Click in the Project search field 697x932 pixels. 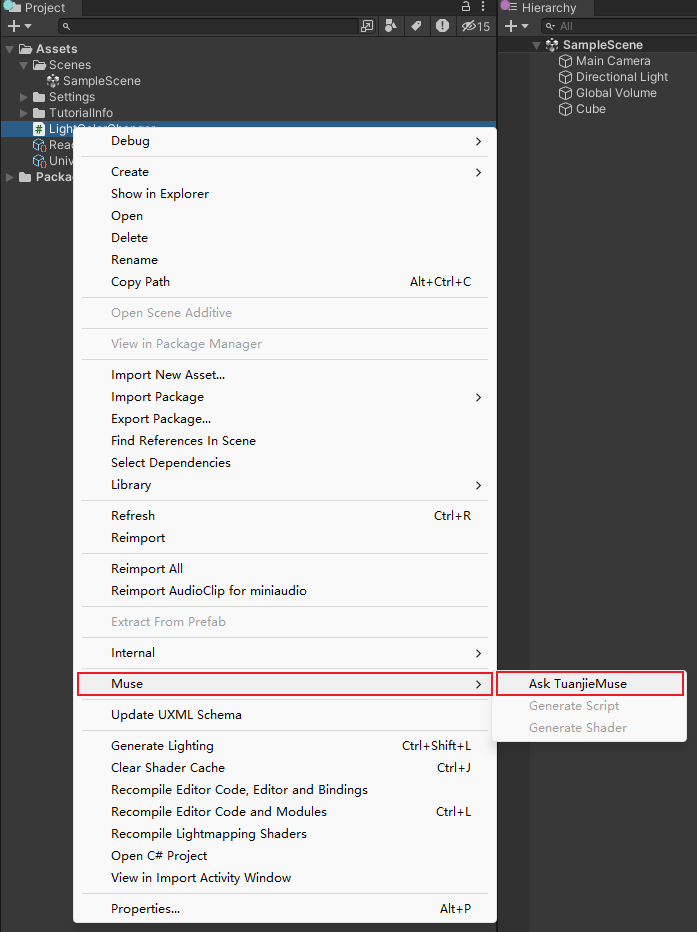(x=210, y=26)
